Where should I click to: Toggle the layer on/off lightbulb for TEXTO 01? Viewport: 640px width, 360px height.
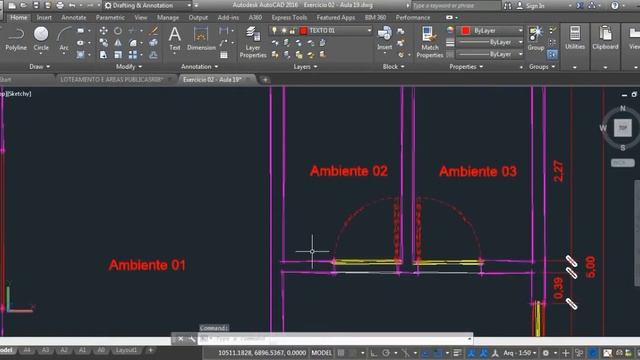coord(274,31)
